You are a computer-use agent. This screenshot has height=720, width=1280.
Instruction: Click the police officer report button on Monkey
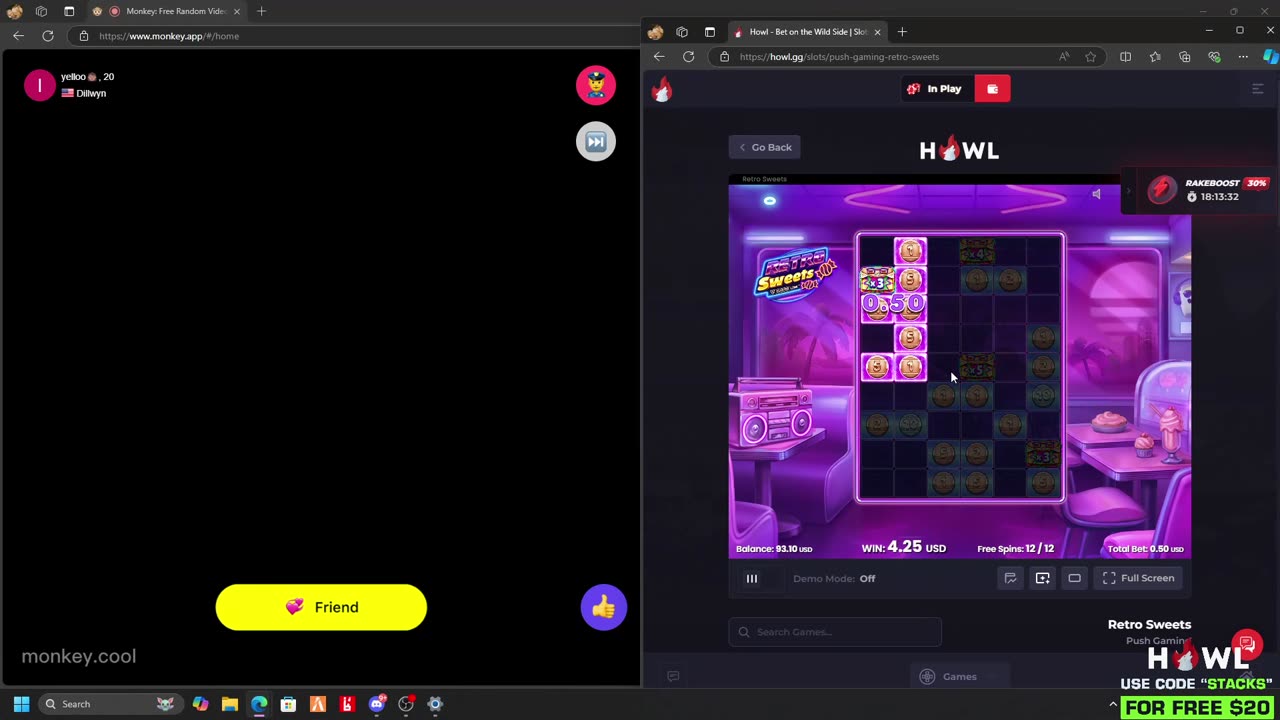[x=596, y=85]
